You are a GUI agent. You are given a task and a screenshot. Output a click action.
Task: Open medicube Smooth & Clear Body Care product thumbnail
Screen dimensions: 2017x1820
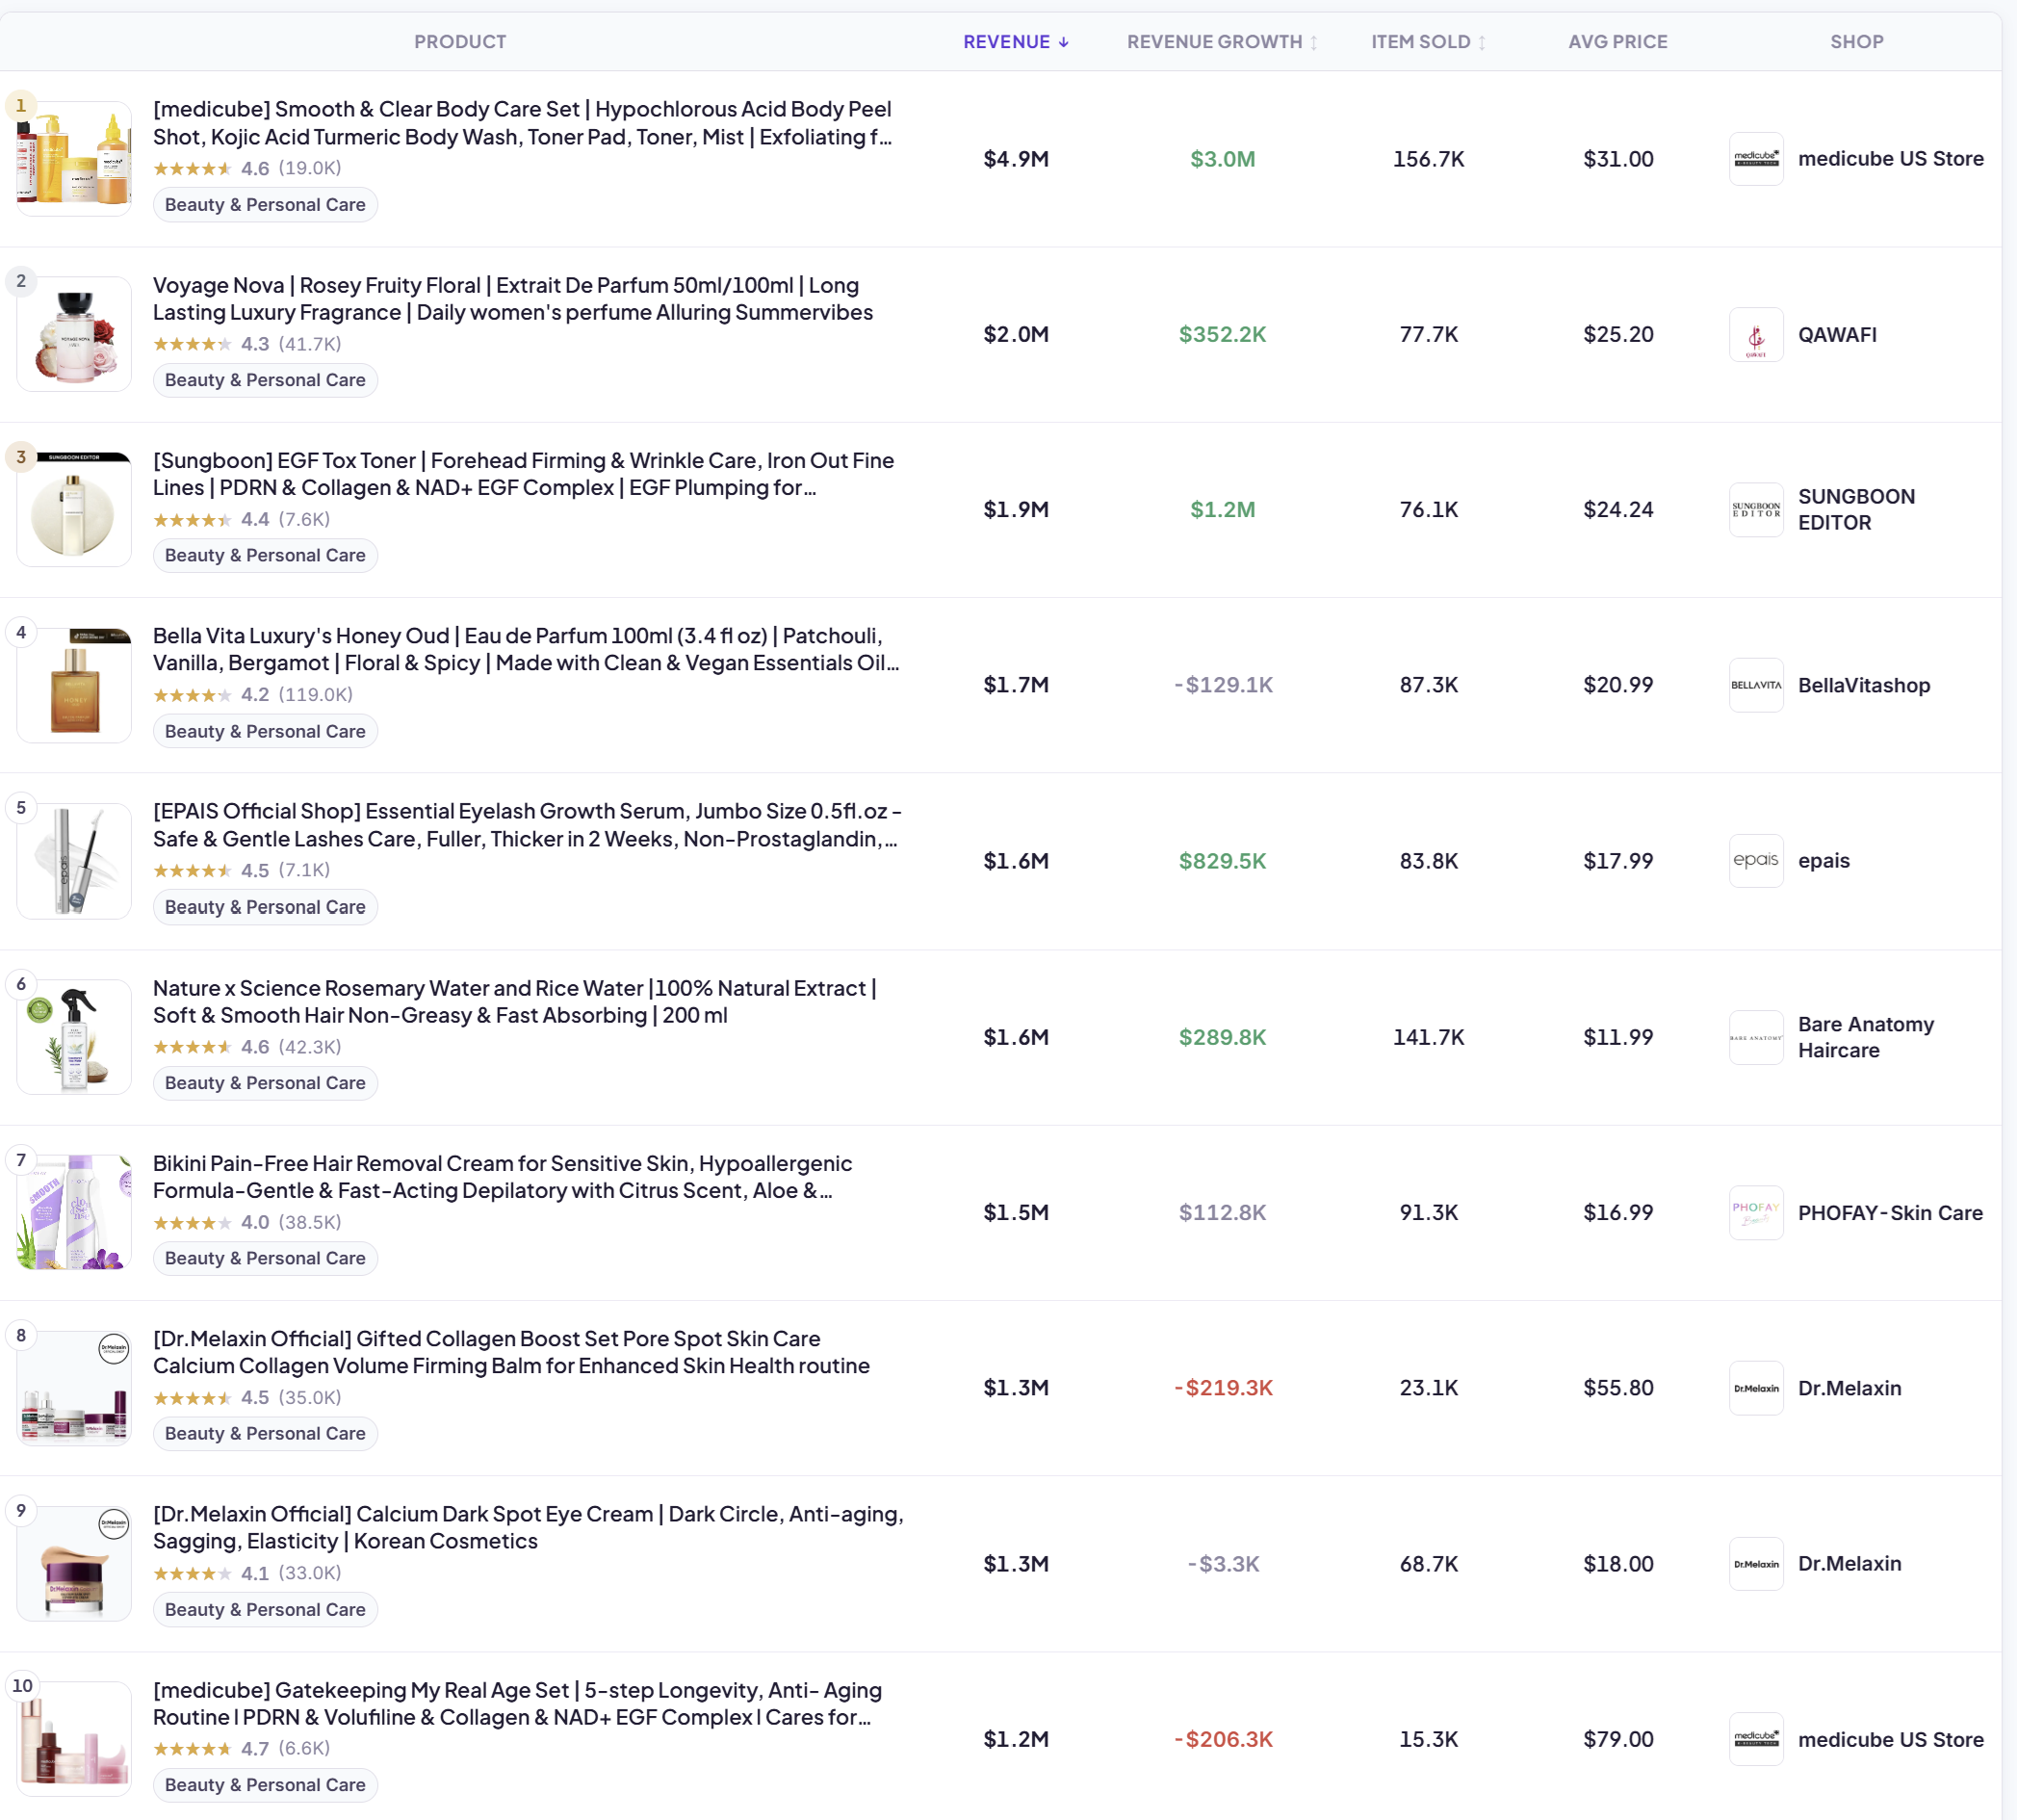[x=74, y=158]
